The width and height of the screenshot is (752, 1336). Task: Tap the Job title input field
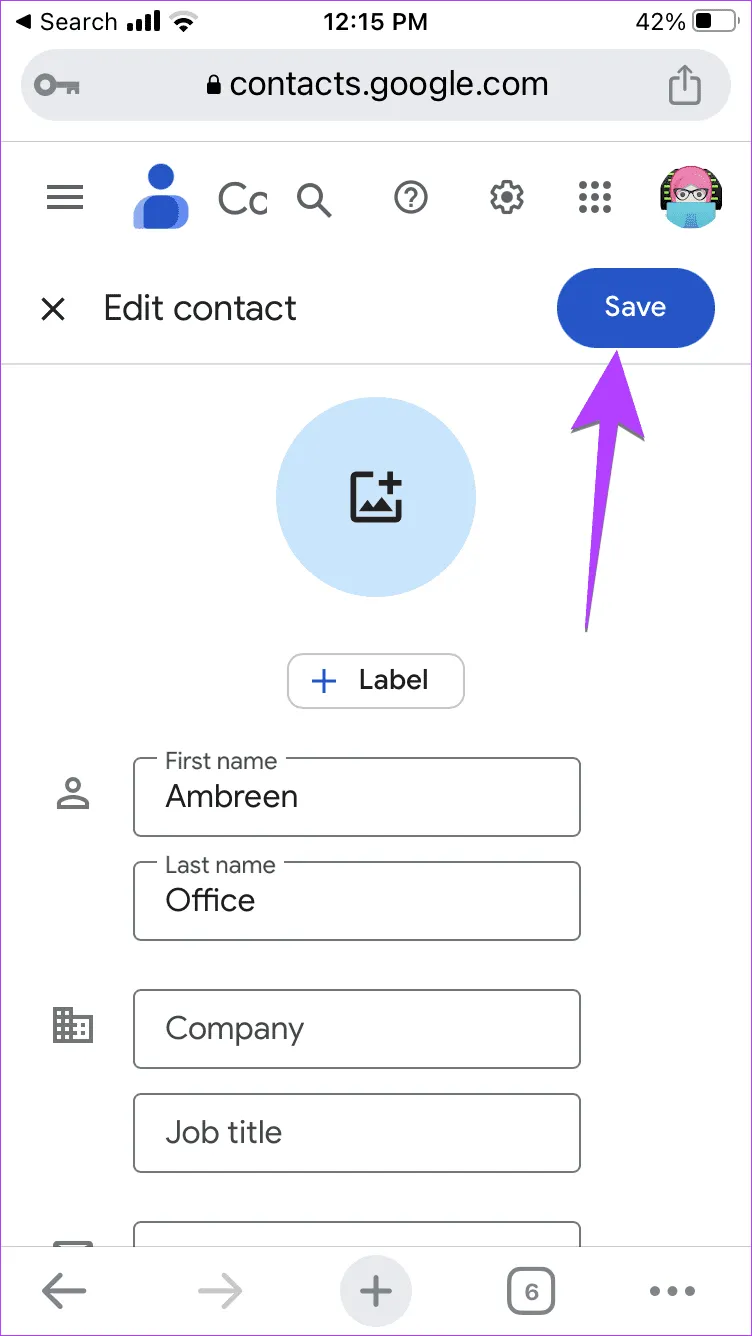[x=356, y=1133]
